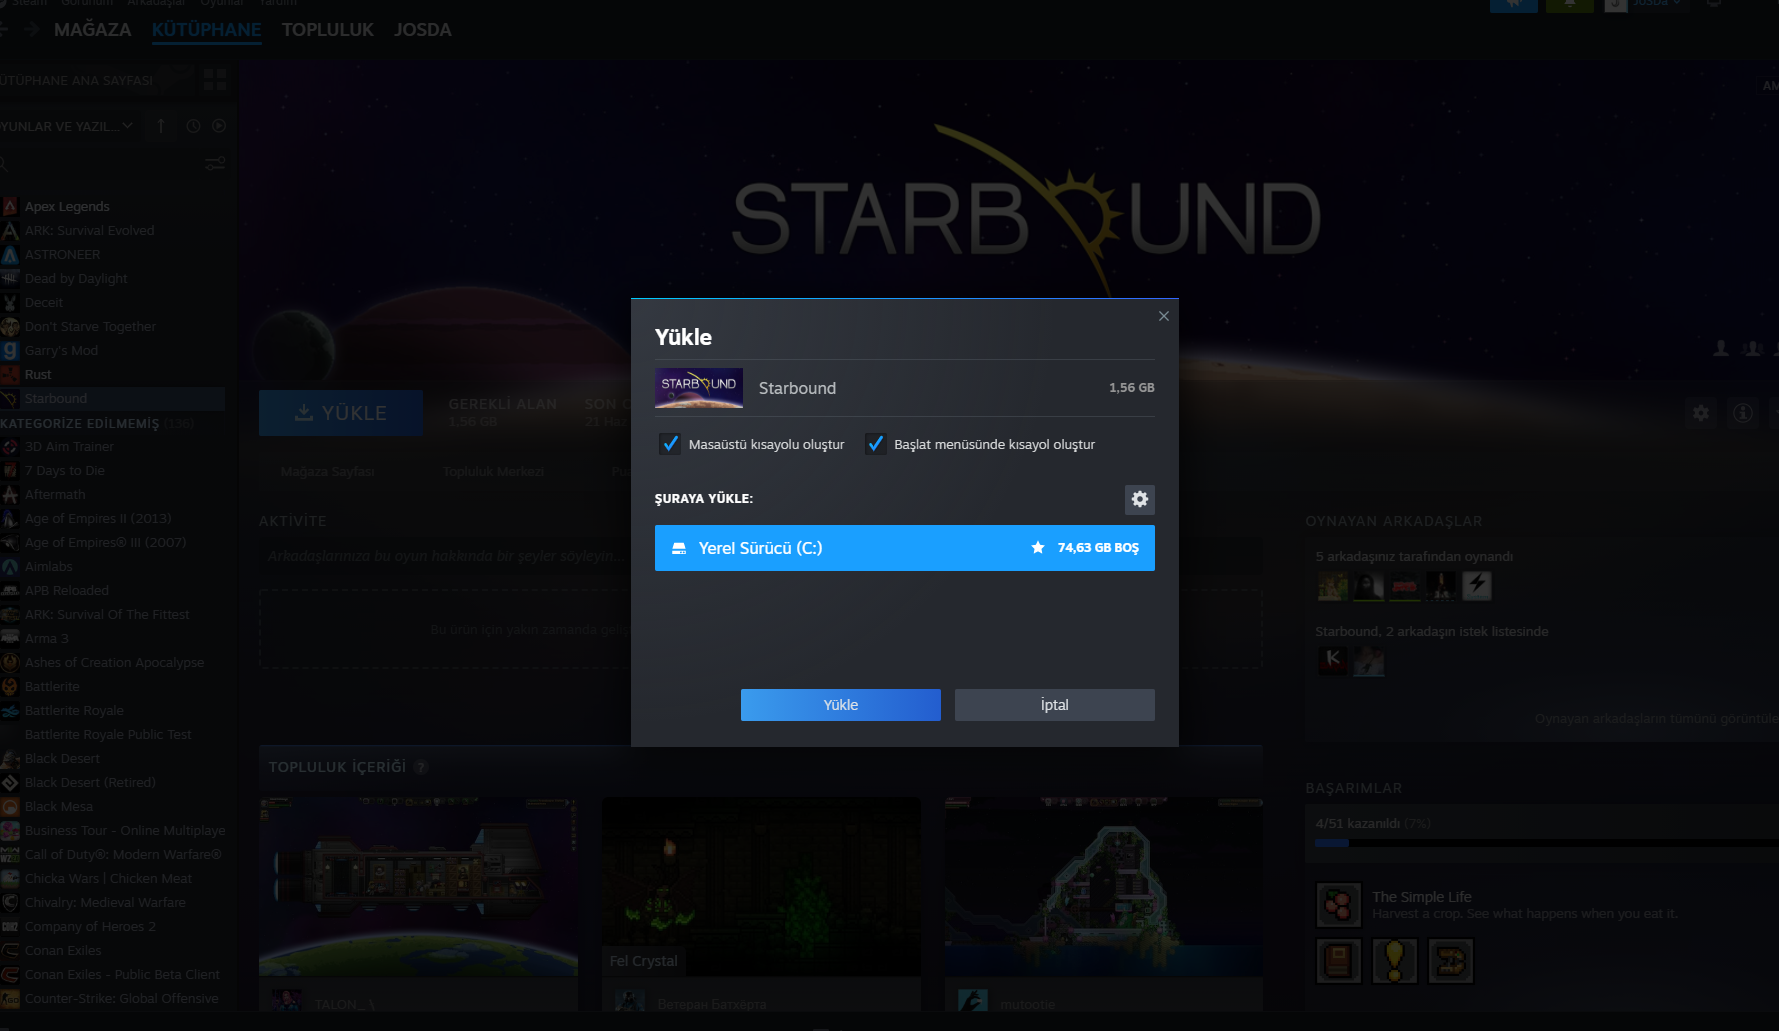Click the ASTRONEER game icon
The height and width of the screenshot is (1031, 1779).
pos(10,254)
